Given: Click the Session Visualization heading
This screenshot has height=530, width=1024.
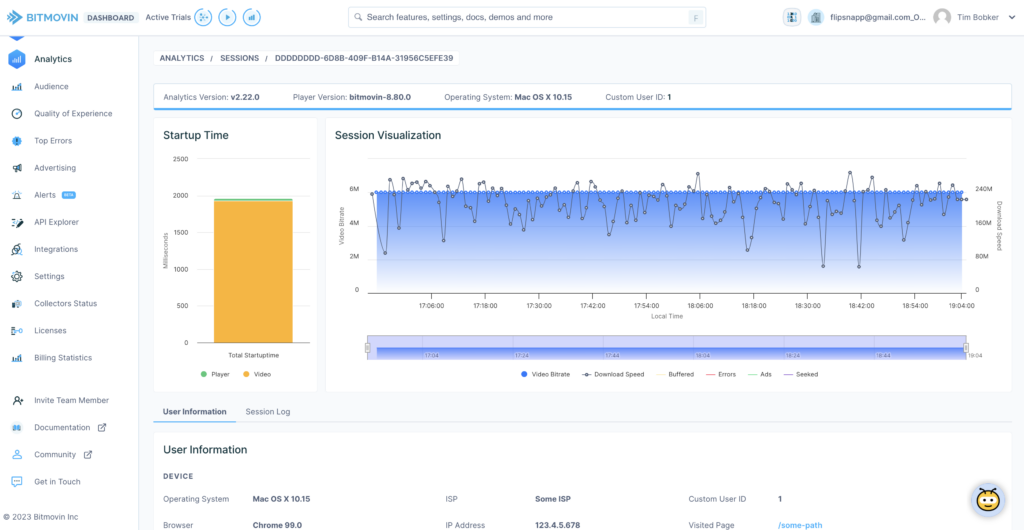Looking at the screenshot, I should click(x=388, y=136).
